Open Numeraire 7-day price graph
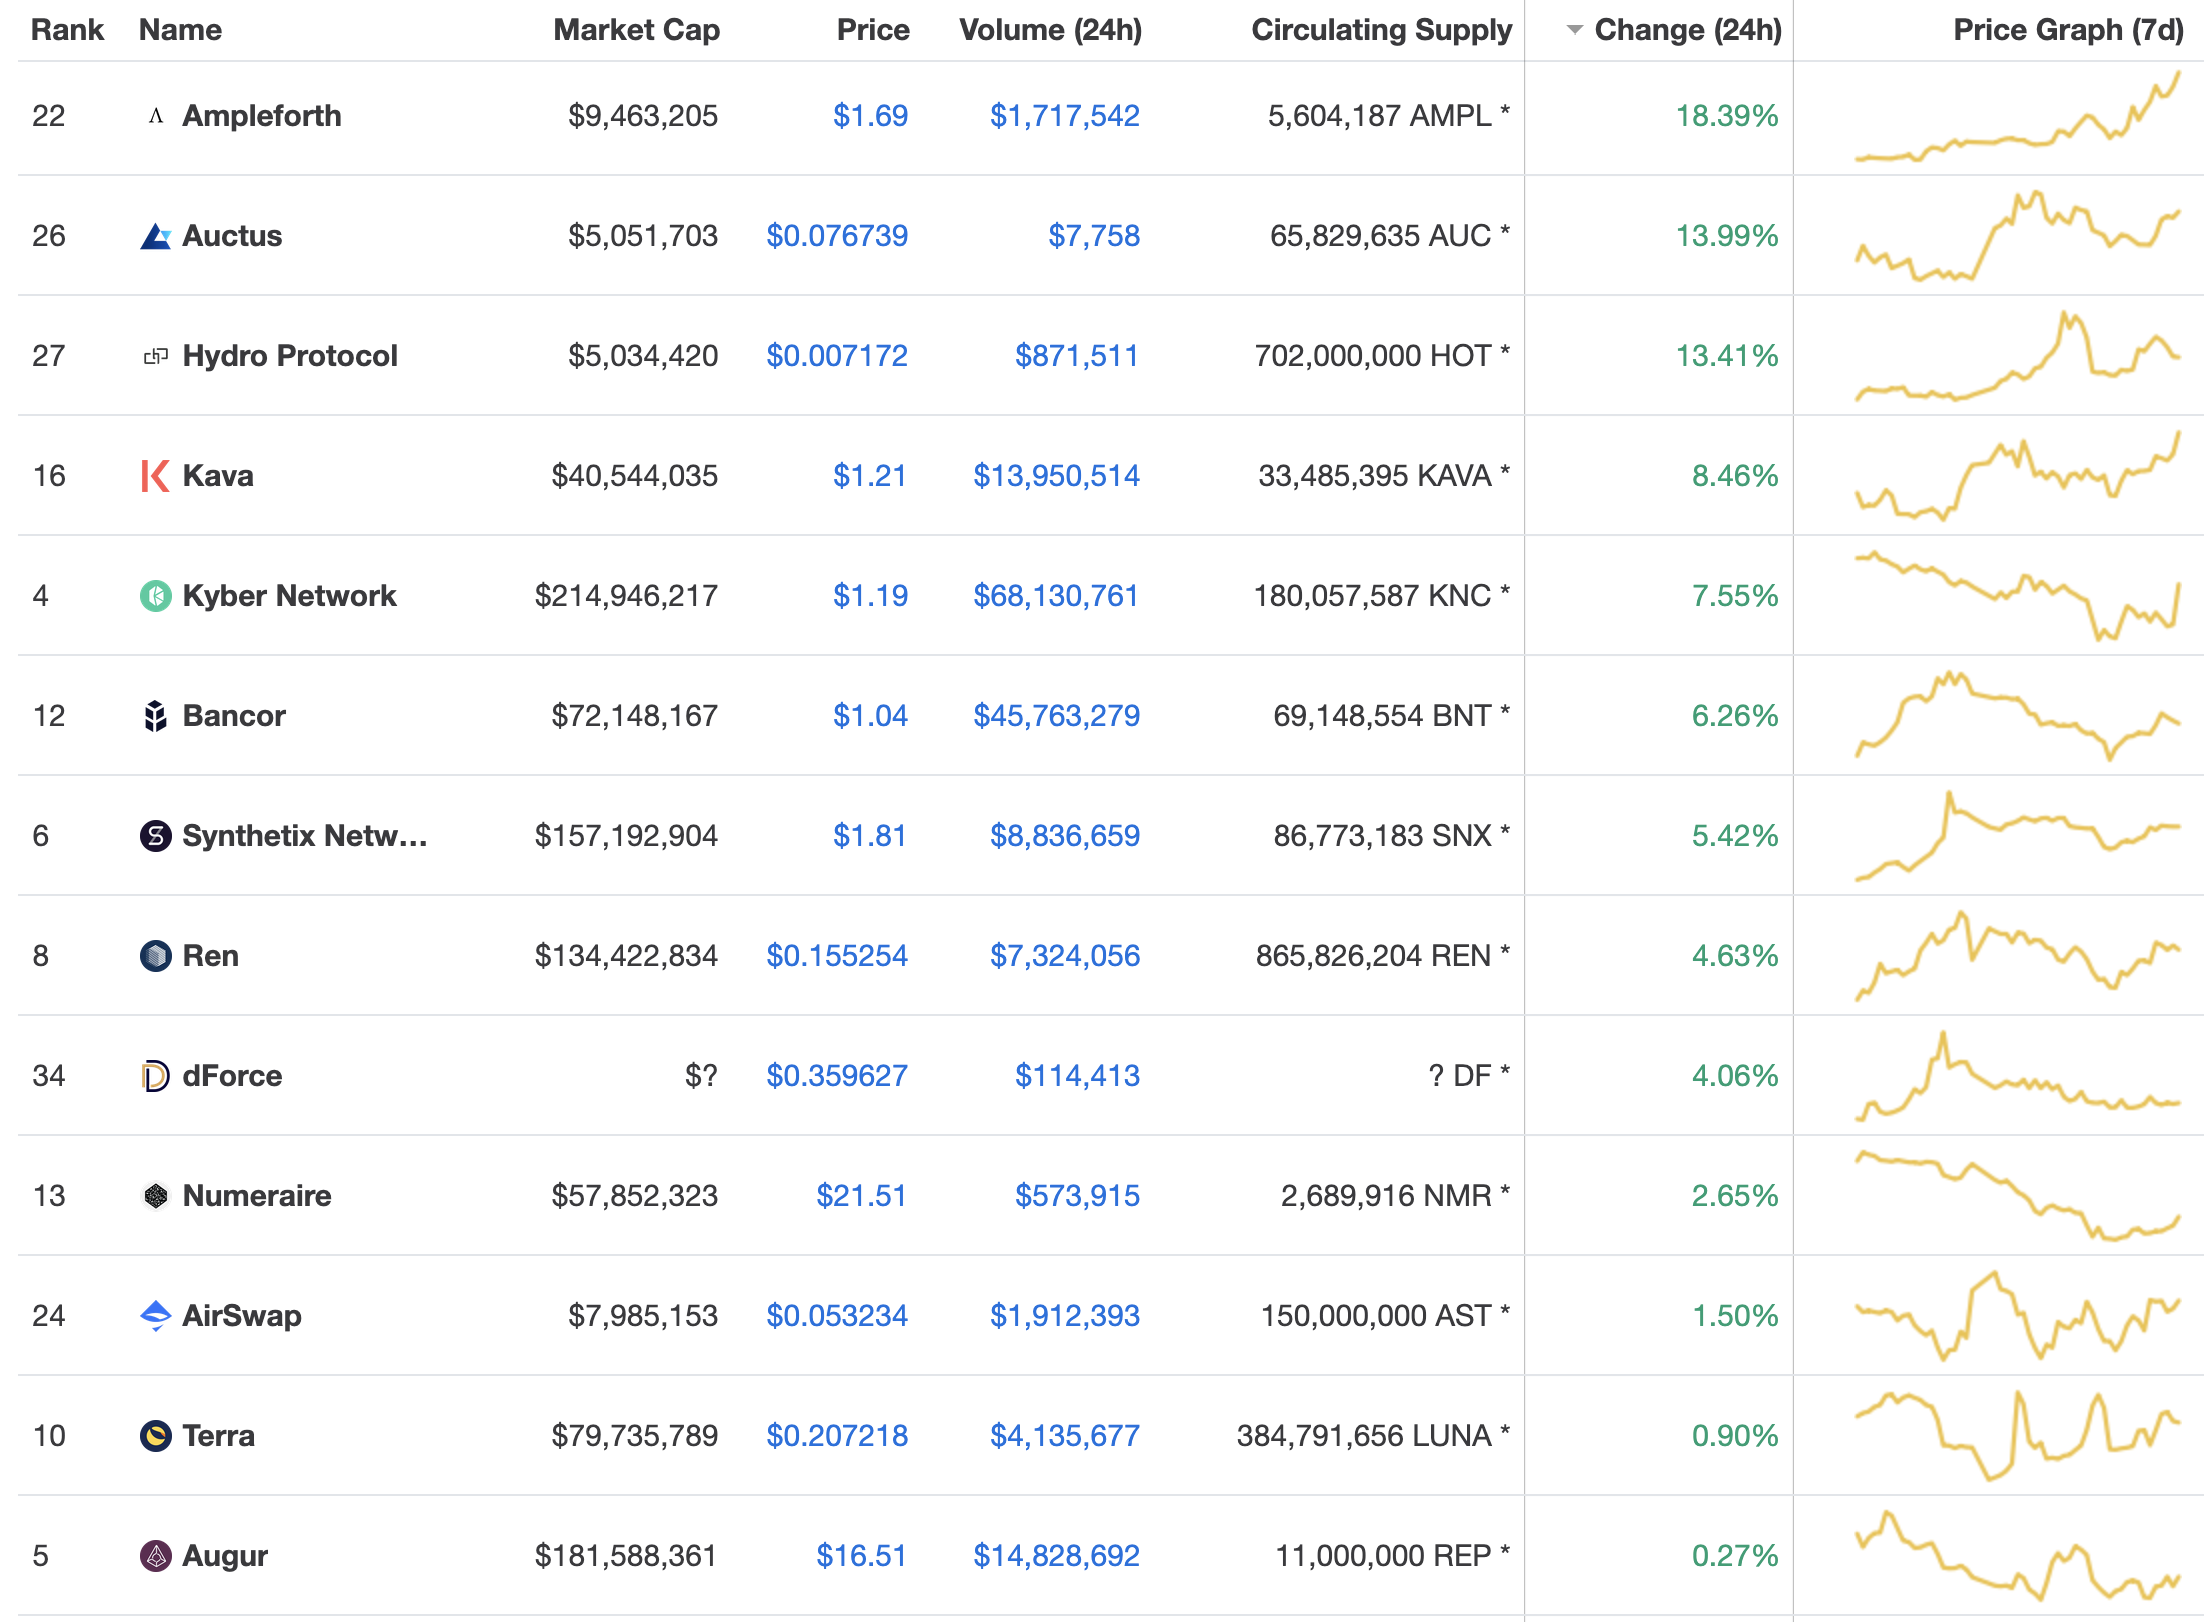Screen dimensions: 2204x1622 pyautogui.click(x=2018, y=1196)
